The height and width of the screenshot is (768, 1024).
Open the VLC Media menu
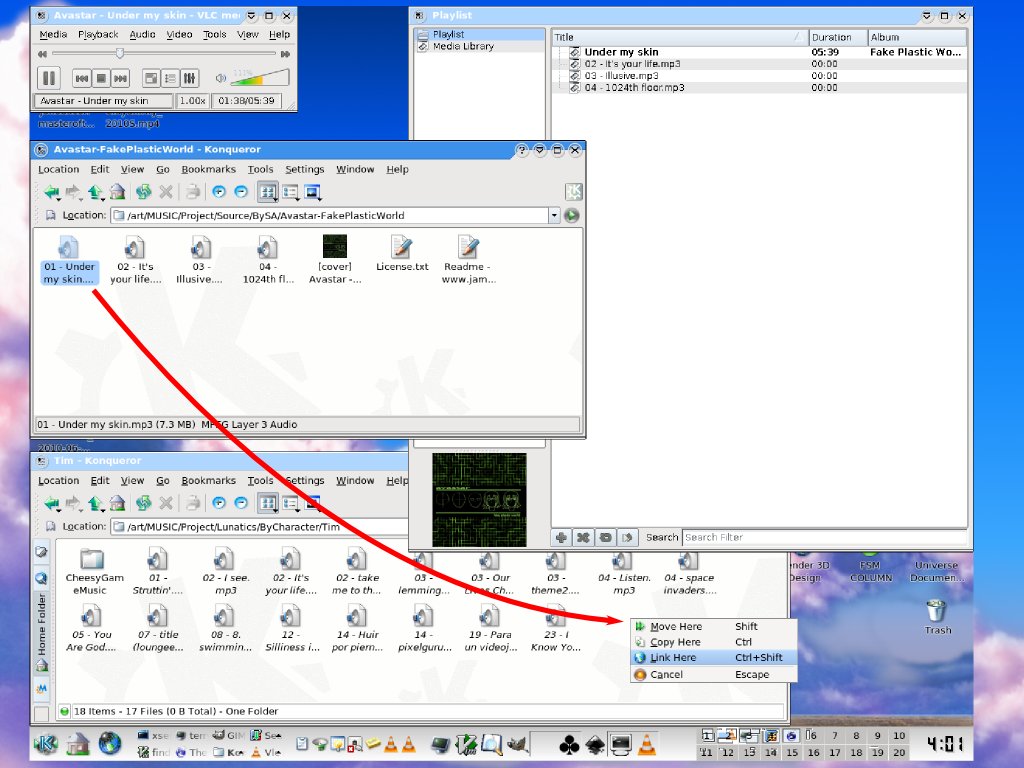[53, 35]
